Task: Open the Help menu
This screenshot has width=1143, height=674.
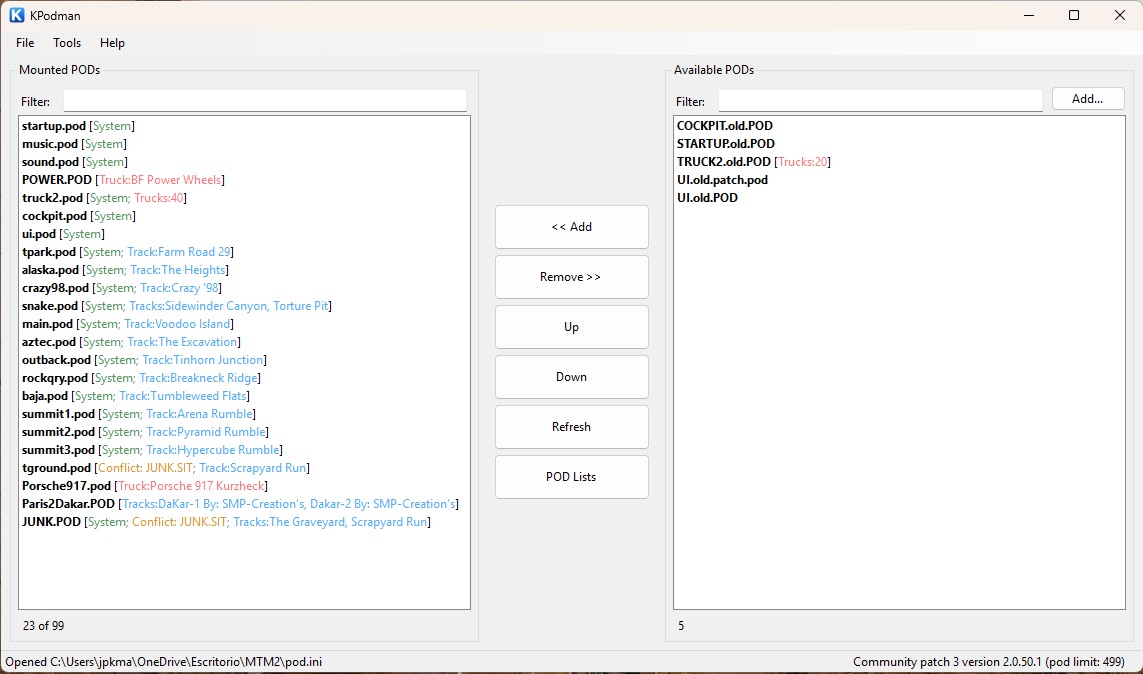Action: point(112,43)
